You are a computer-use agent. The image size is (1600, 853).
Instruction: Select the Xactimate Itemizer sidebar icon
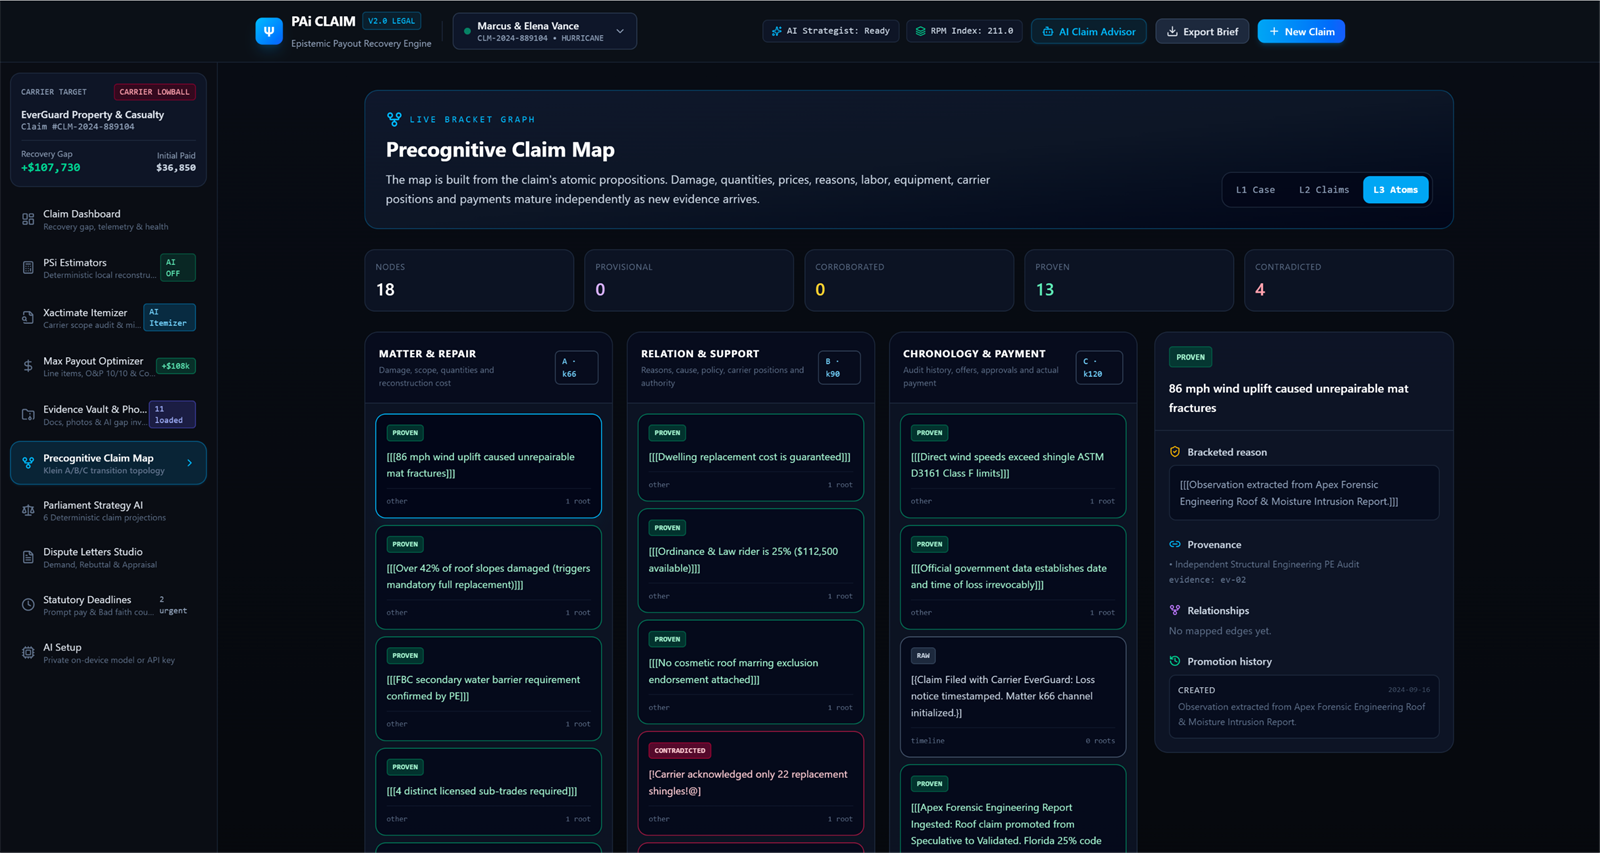(x=28, y=317)
